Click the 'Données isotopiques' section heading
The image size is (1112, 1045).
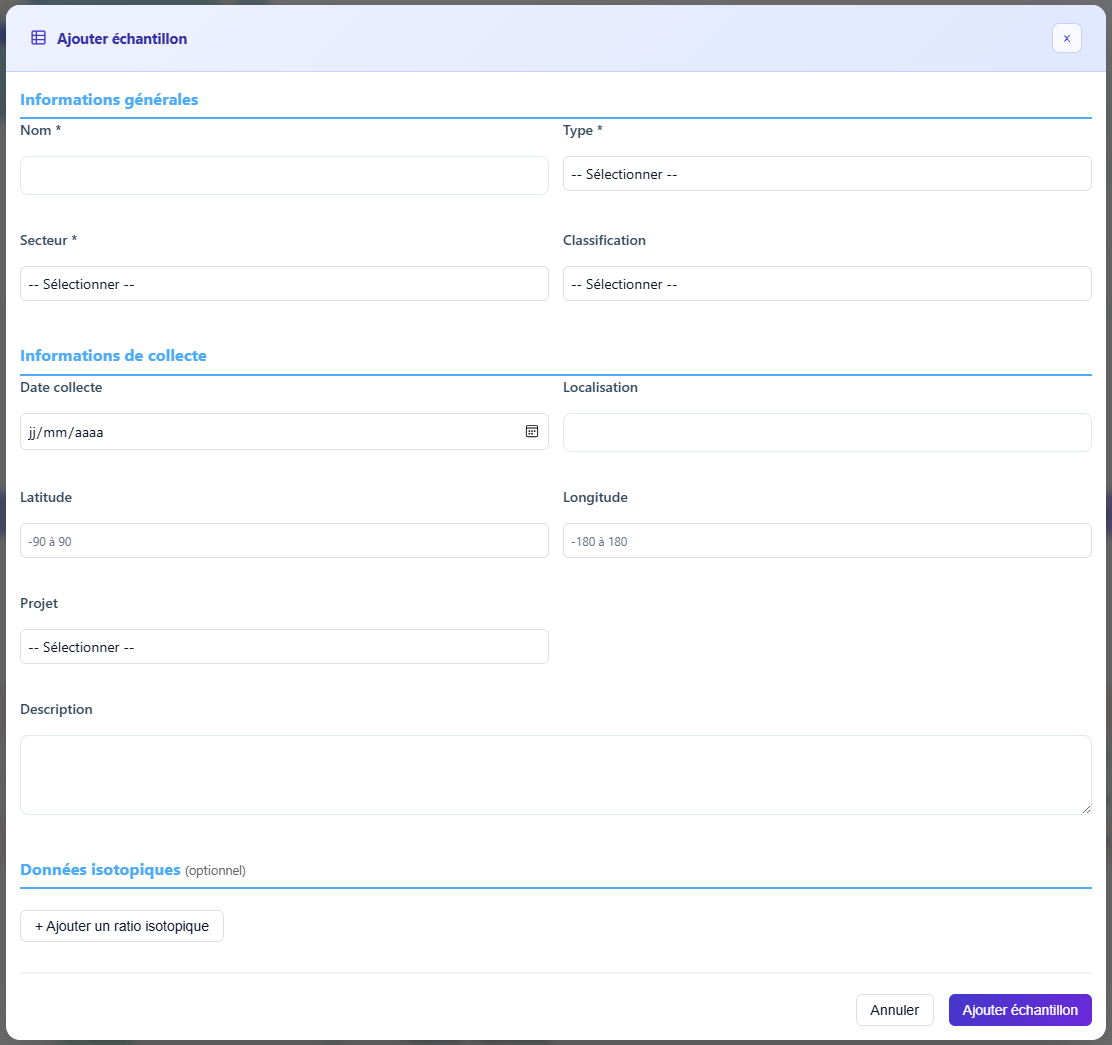pyautogui.click(x=100, y=870)
